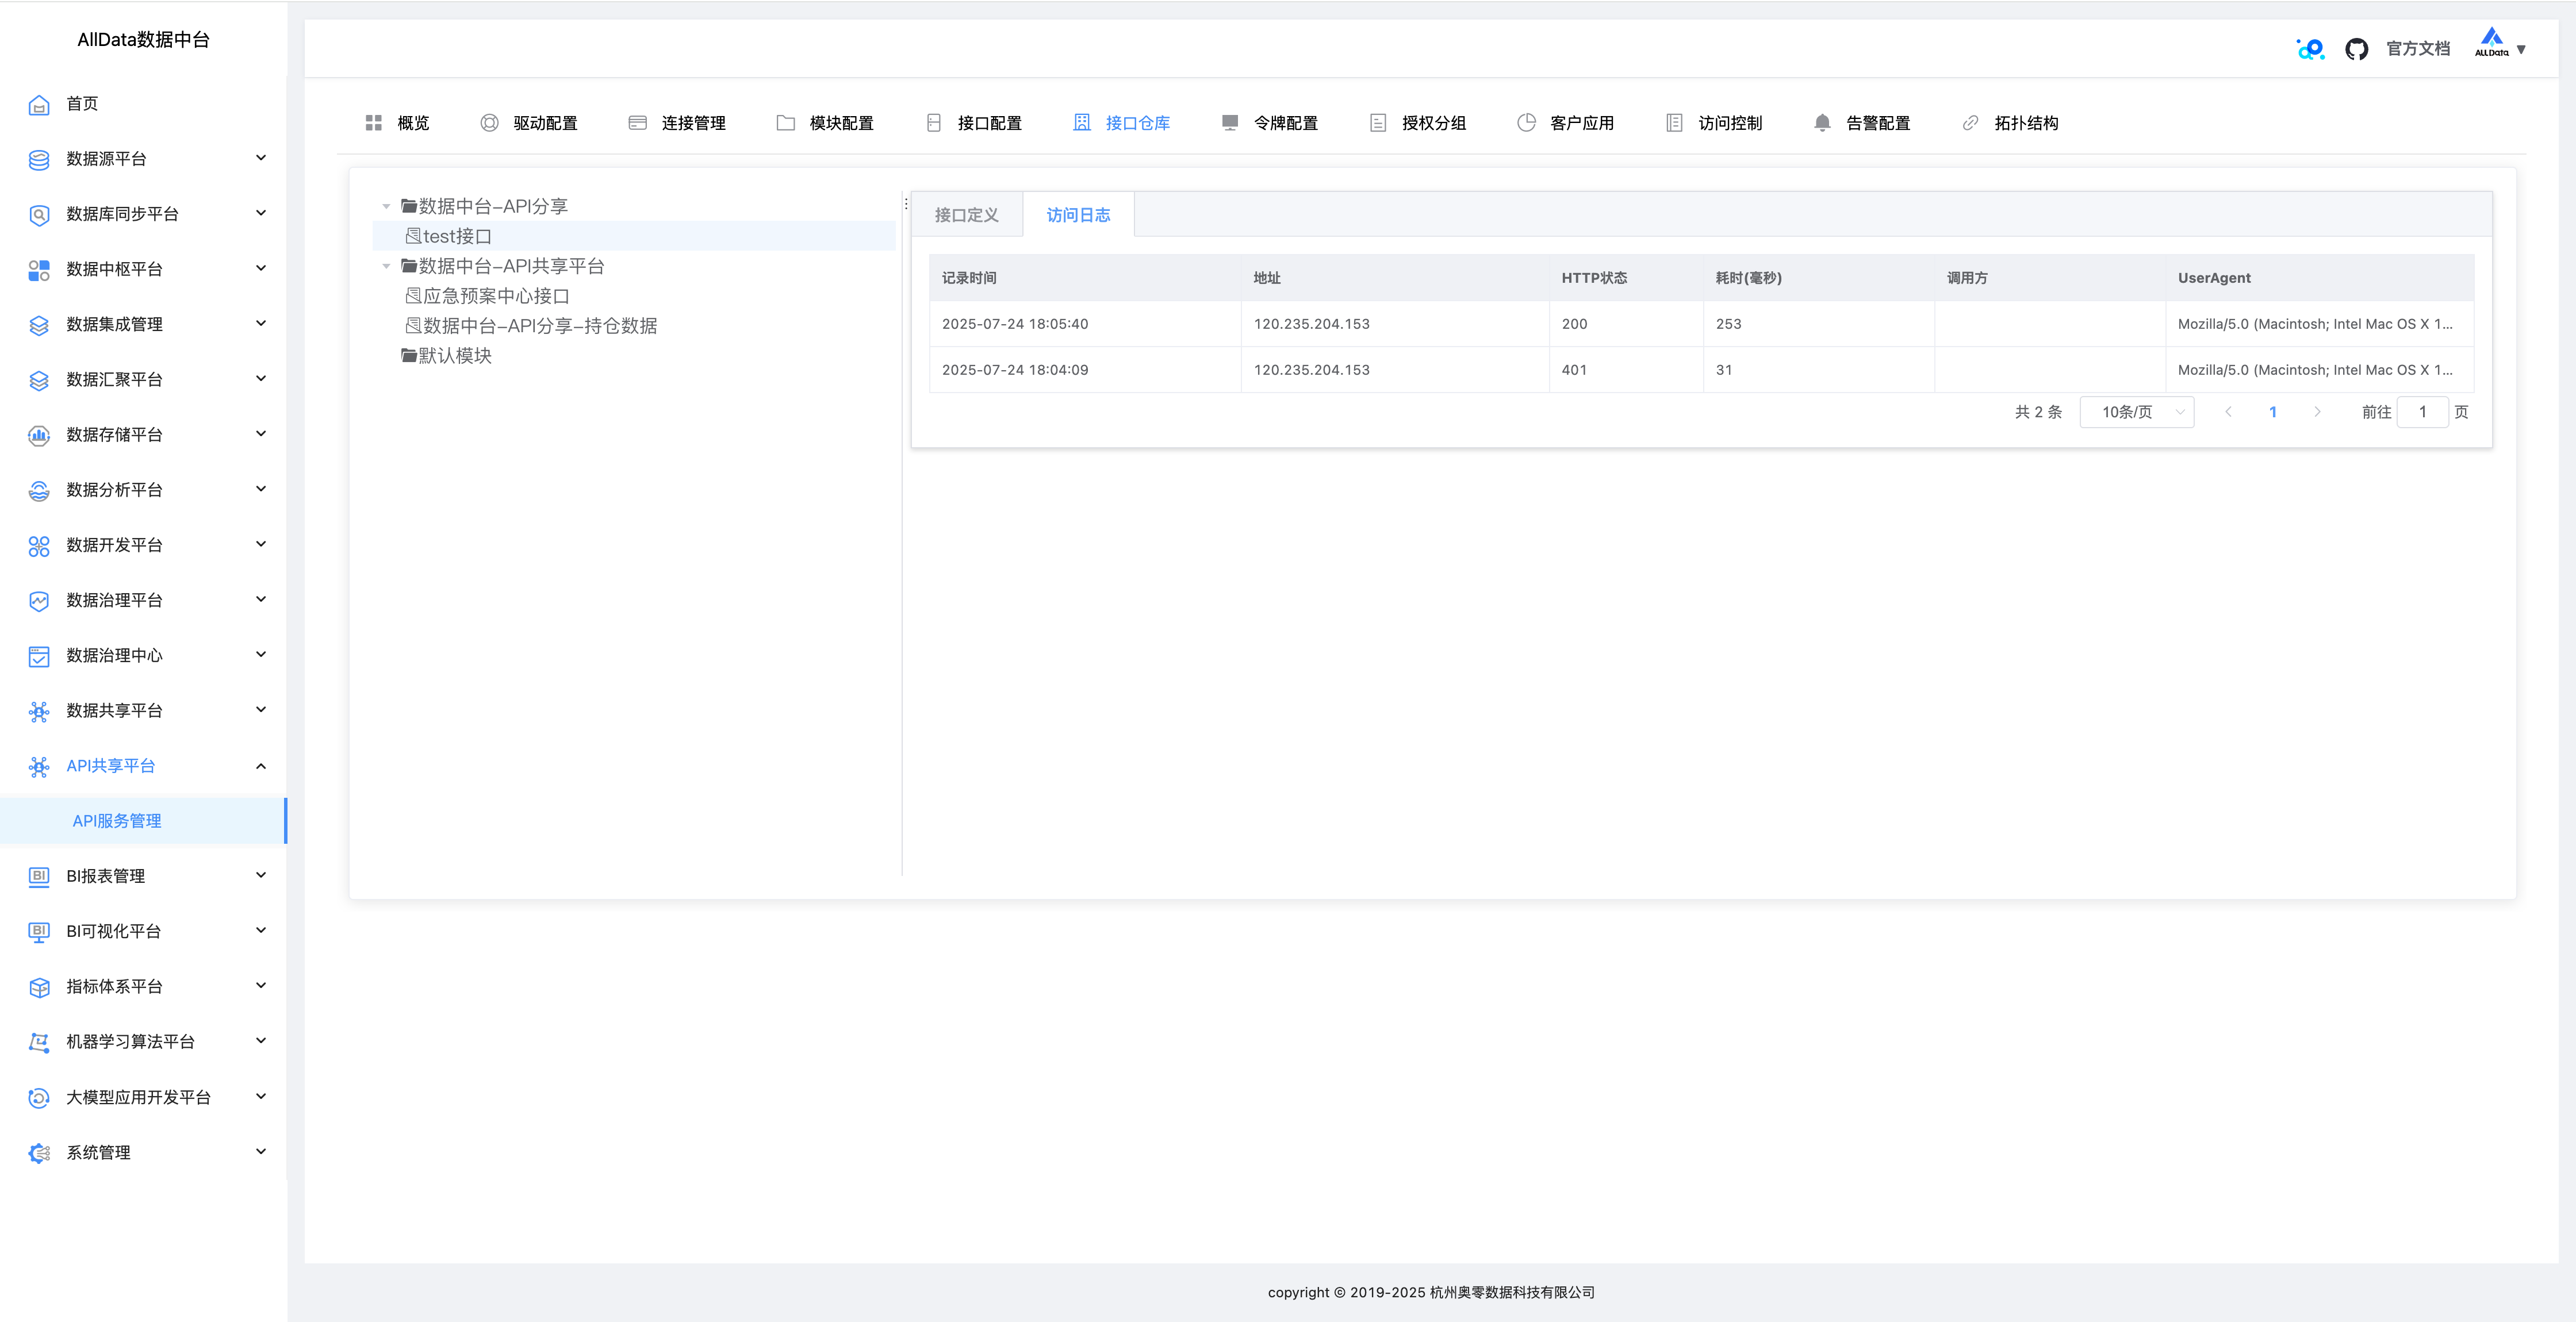Switch to 令牌配置 tab

pyautogui.click(x=1269, y=123)
